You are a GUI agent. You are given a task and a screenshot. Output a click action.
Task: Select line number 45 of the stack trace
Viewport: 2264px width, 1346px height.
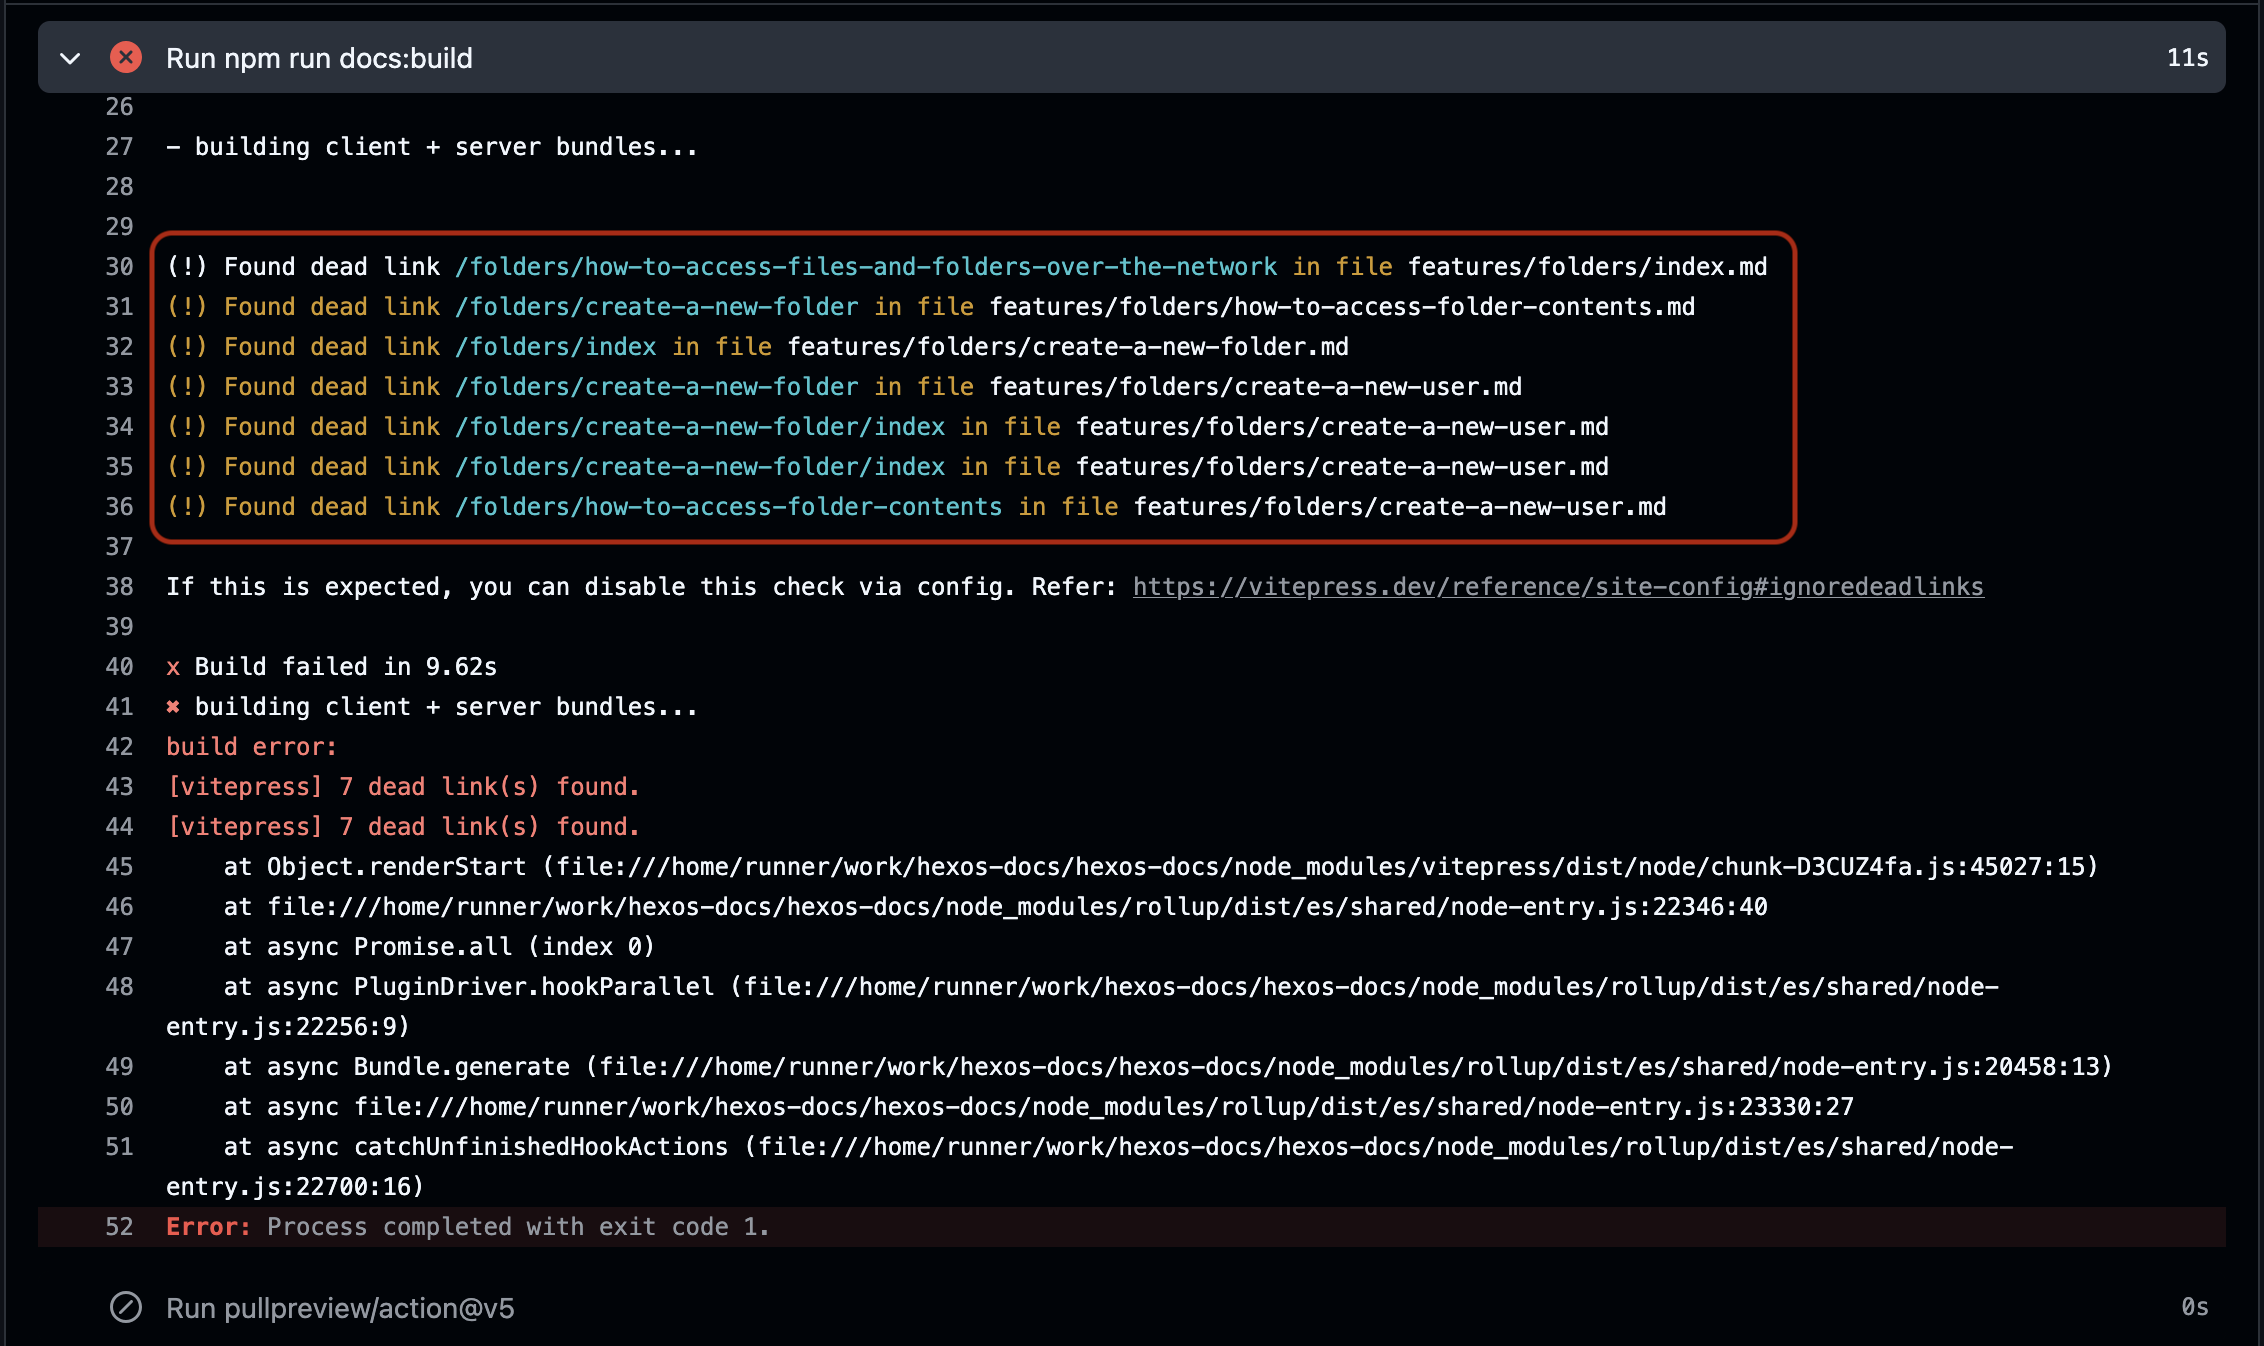click(x=119, y=866)
